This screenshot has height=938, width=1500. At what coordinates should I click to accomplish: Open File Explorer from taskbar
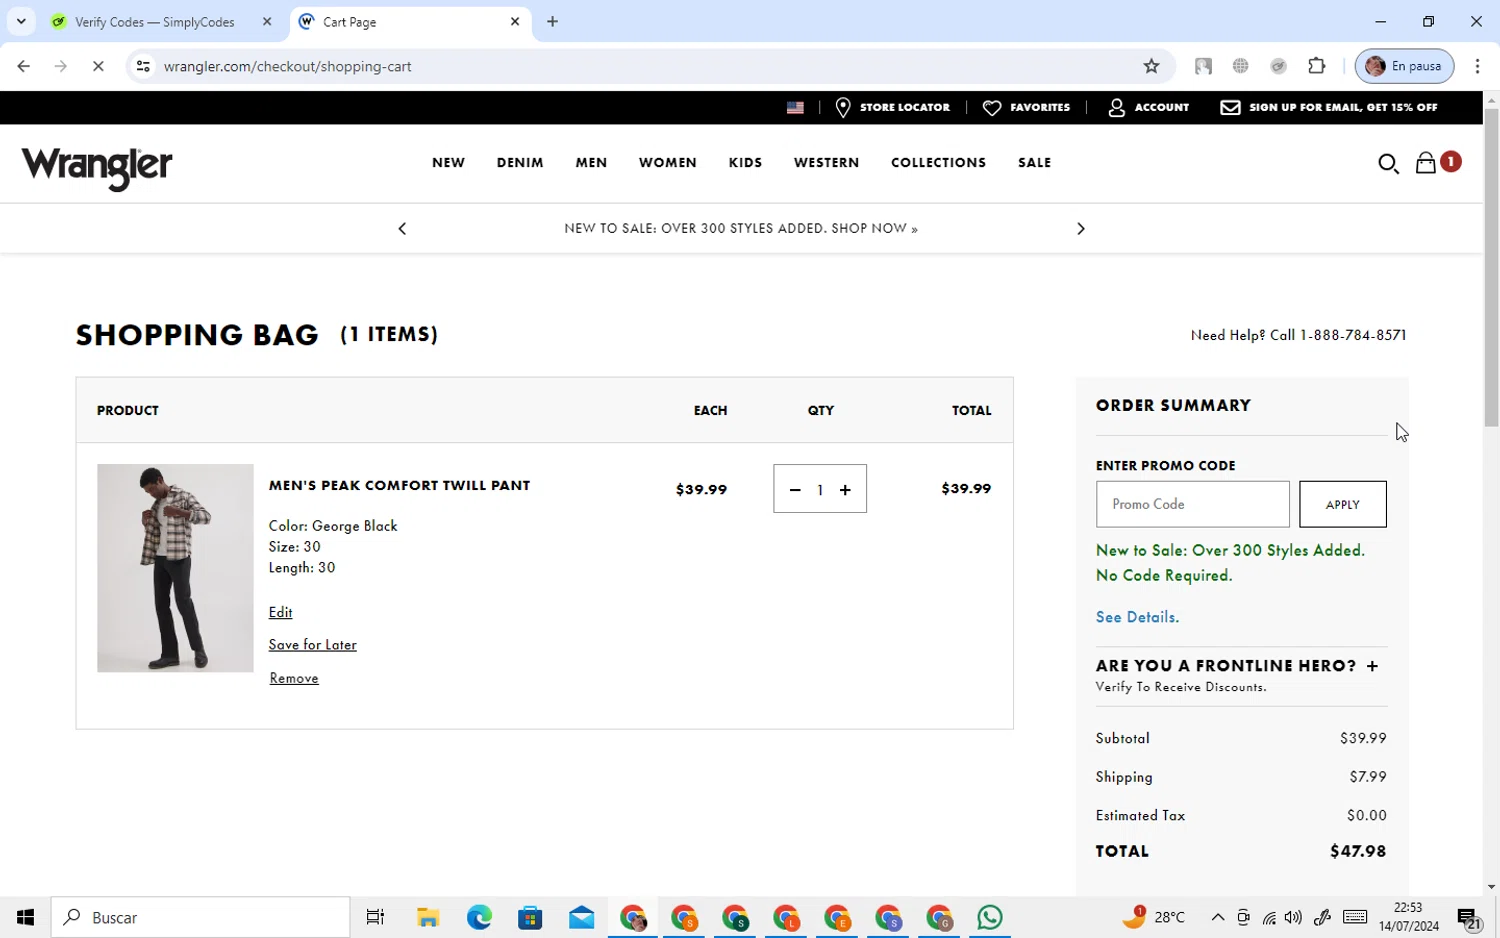click(x=428, y=917)
